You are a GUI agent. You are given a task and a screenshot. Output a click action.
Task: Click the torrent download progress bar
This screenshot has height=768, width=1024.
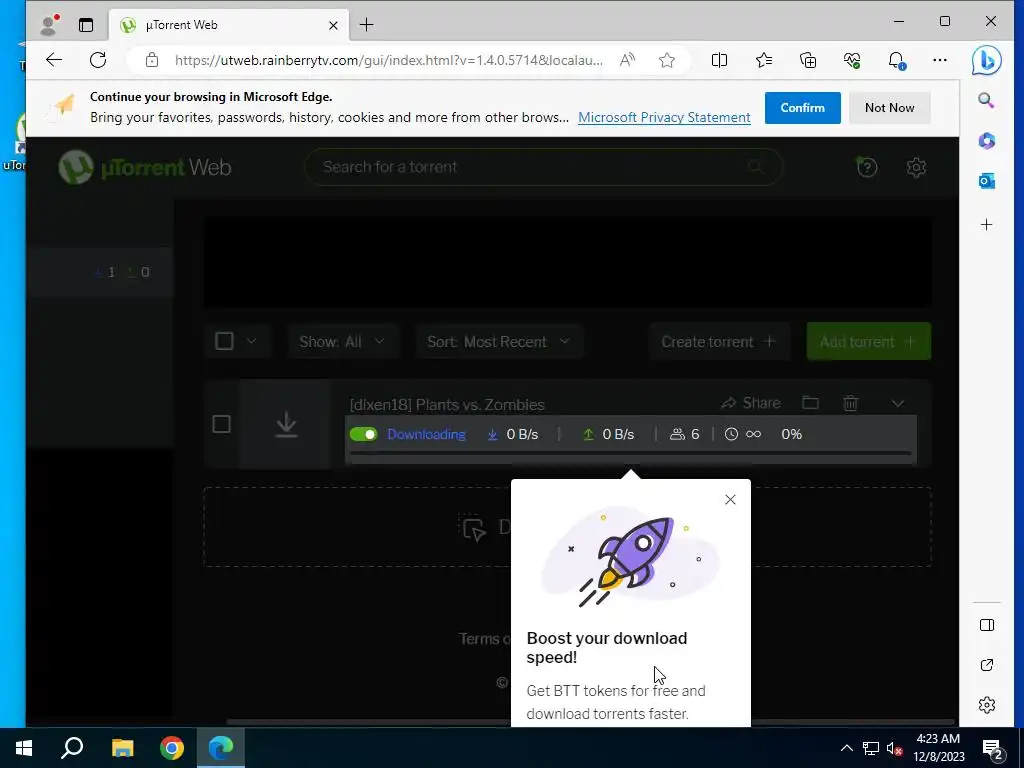click(630, 453)
